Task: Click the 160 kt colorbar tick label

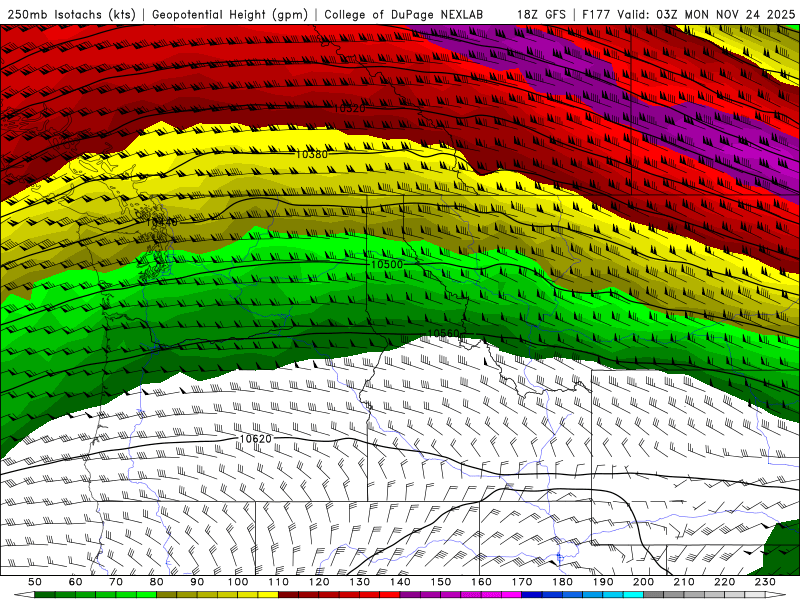Action: [x=481, y=582]
